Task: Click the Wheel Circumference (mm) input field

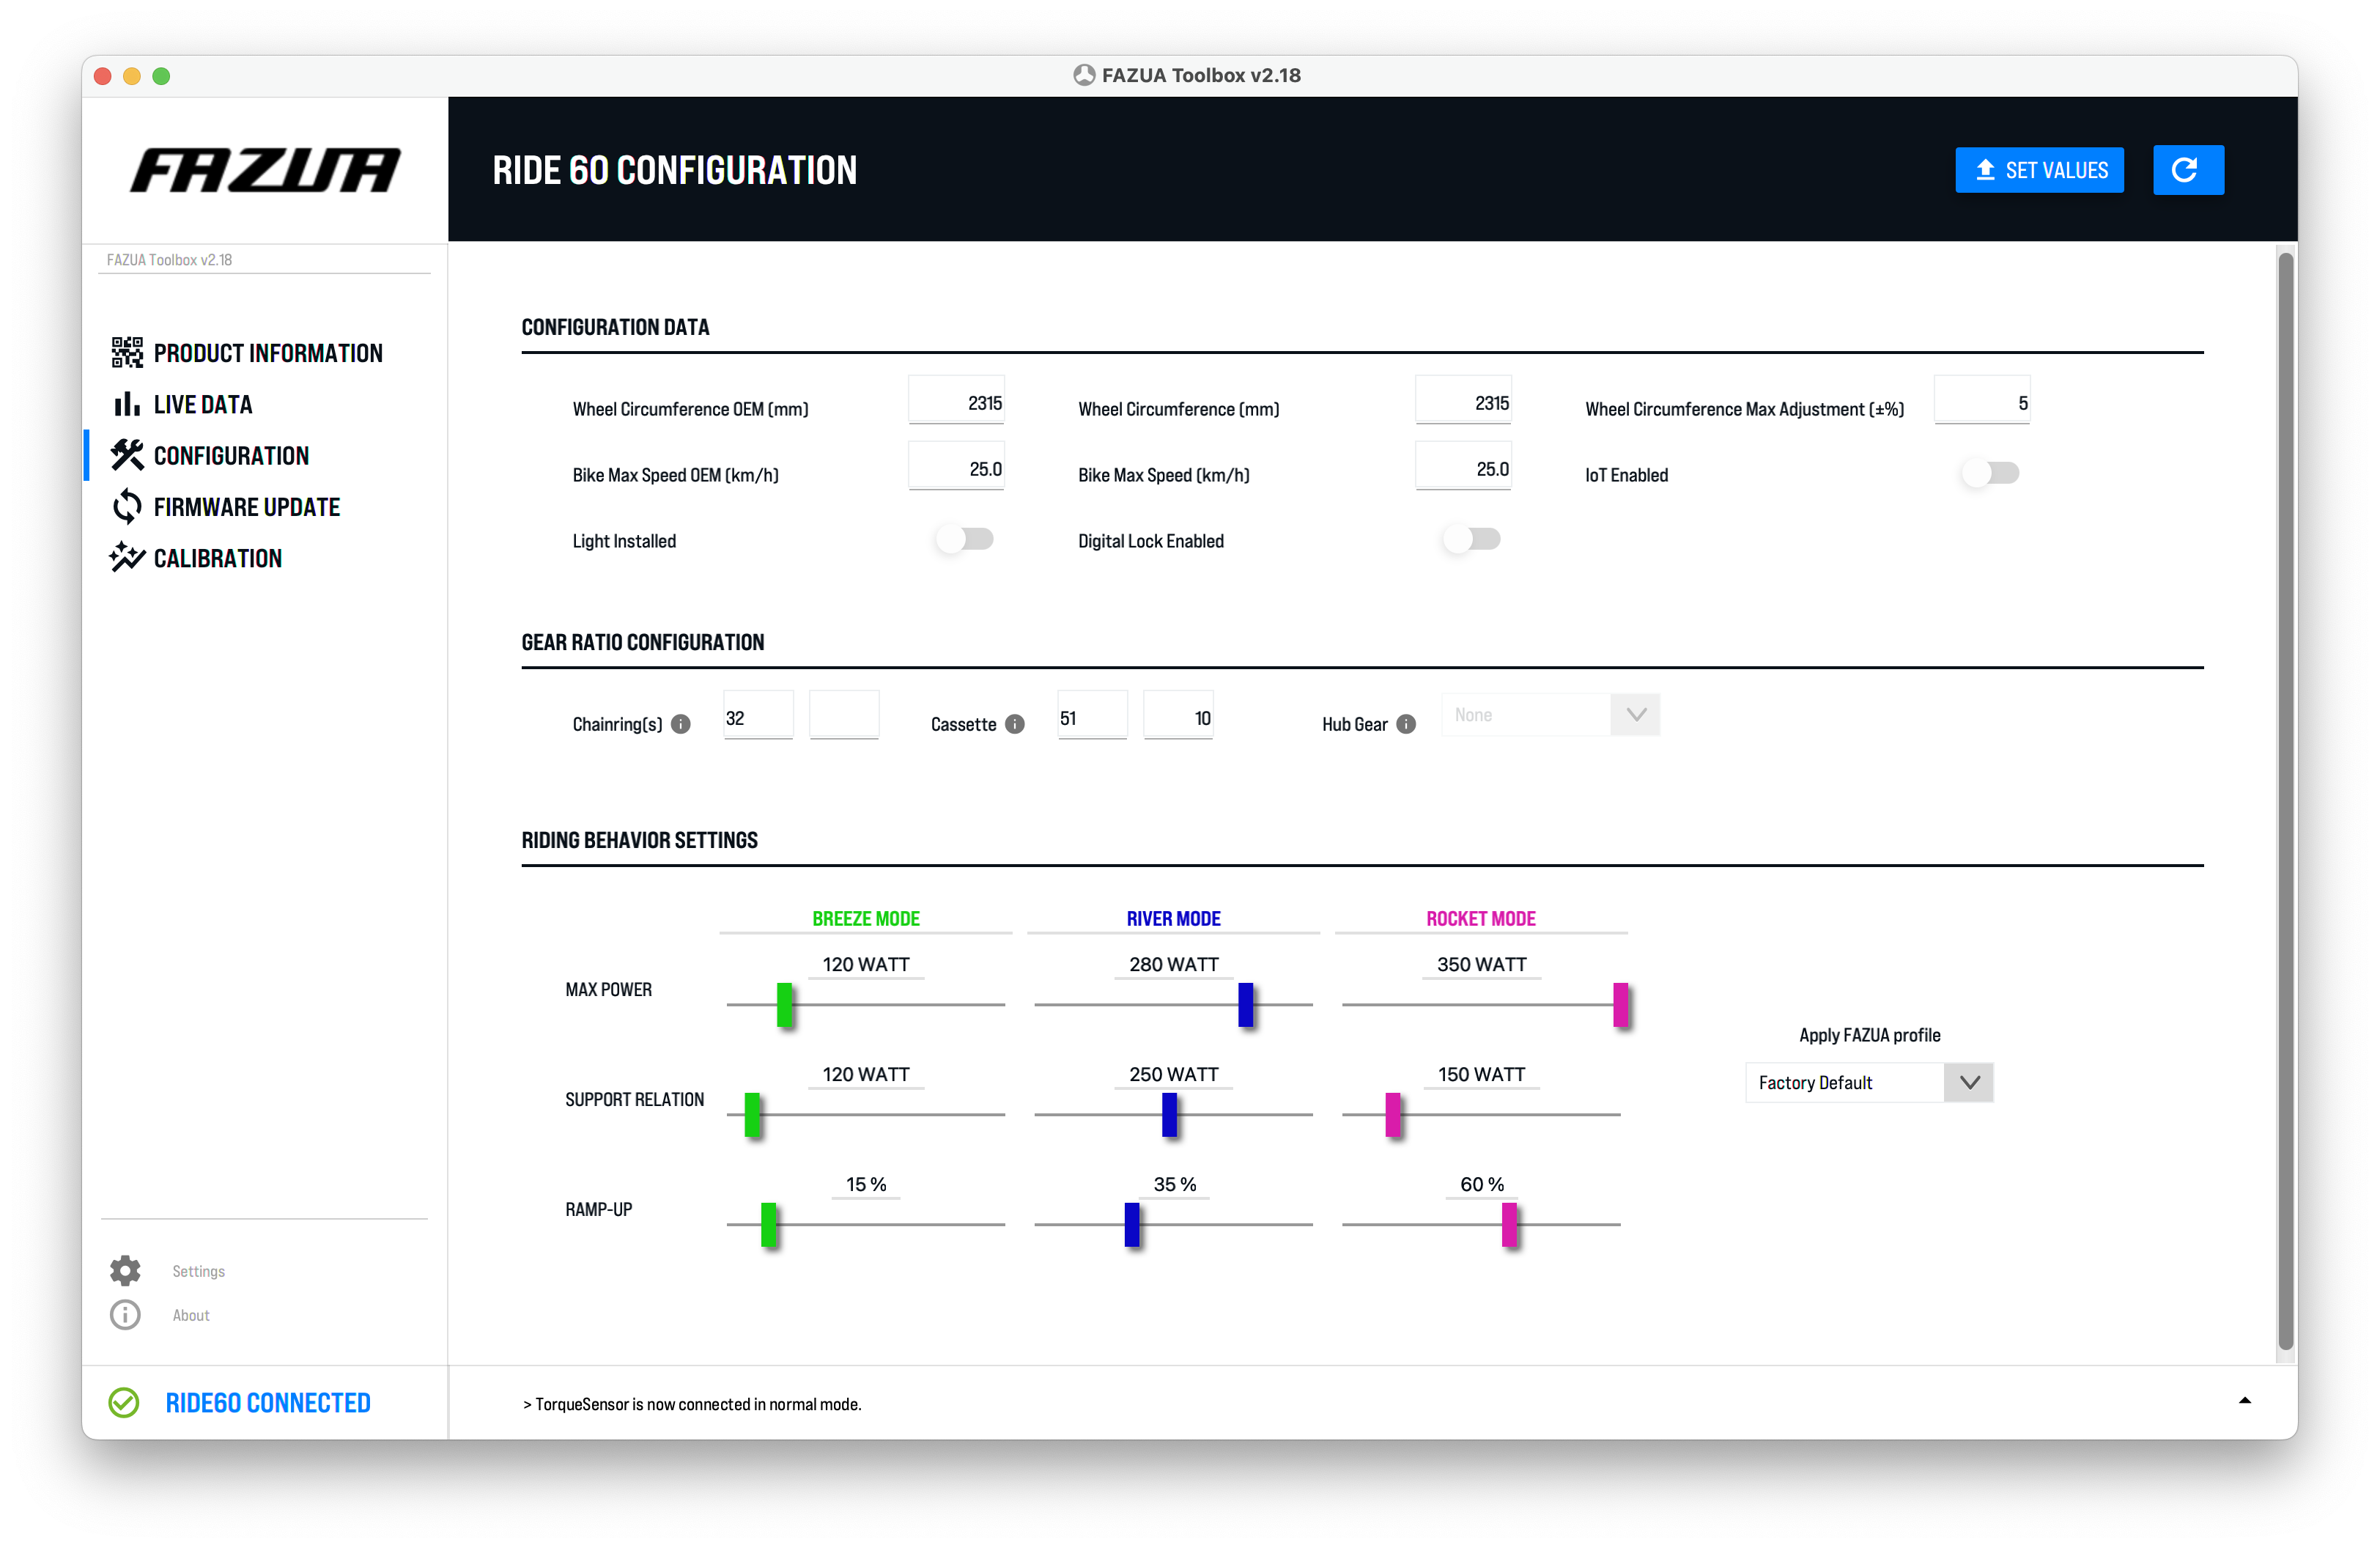Action: tap(1463, 401)
